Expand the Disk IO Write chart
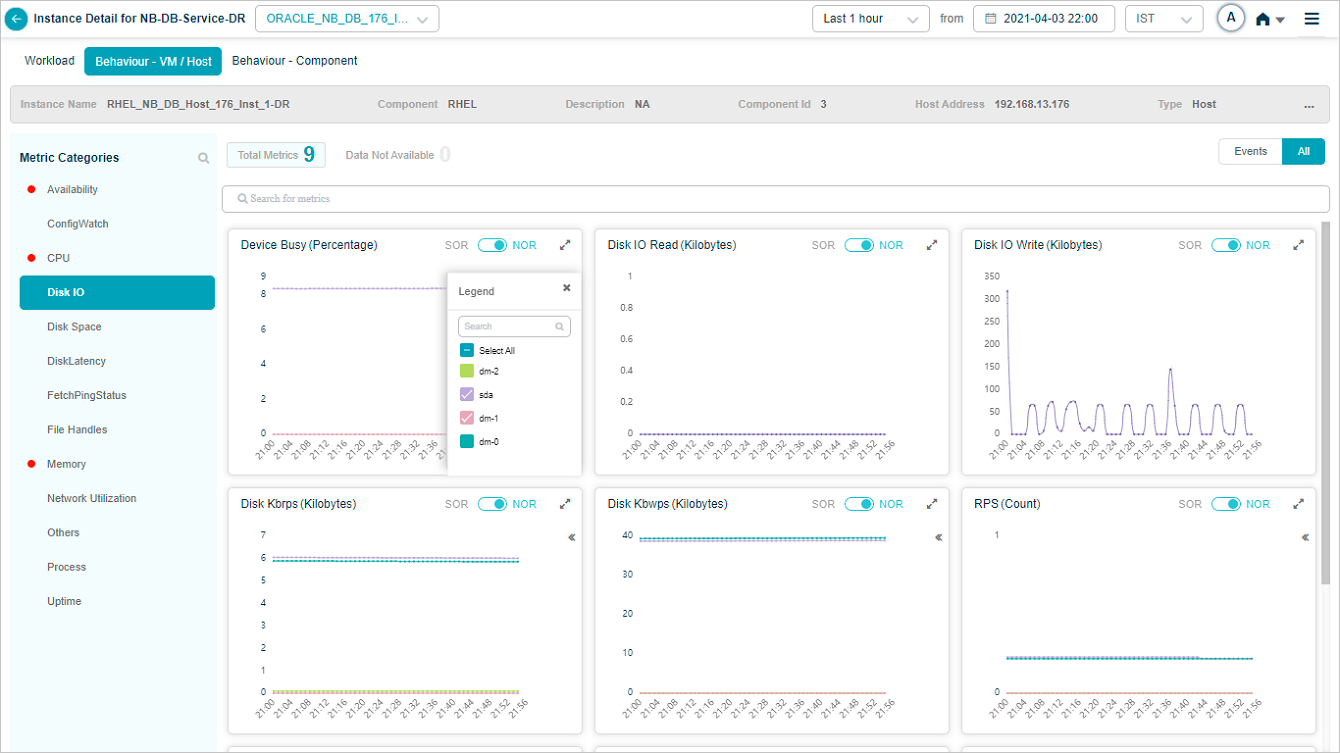Viewport: 1340px width, 753px height. point(1298,245)
